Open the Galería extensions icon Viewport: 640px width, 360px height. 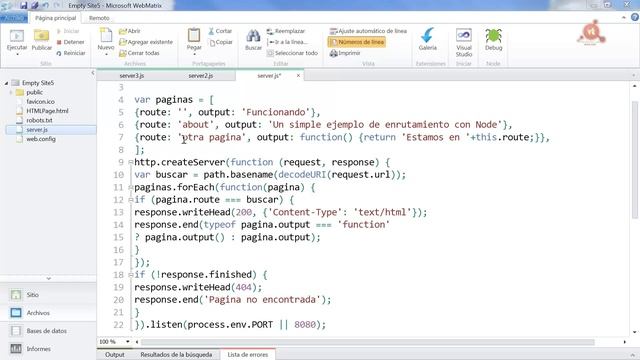pyautogui.click(x=427, y=36)
